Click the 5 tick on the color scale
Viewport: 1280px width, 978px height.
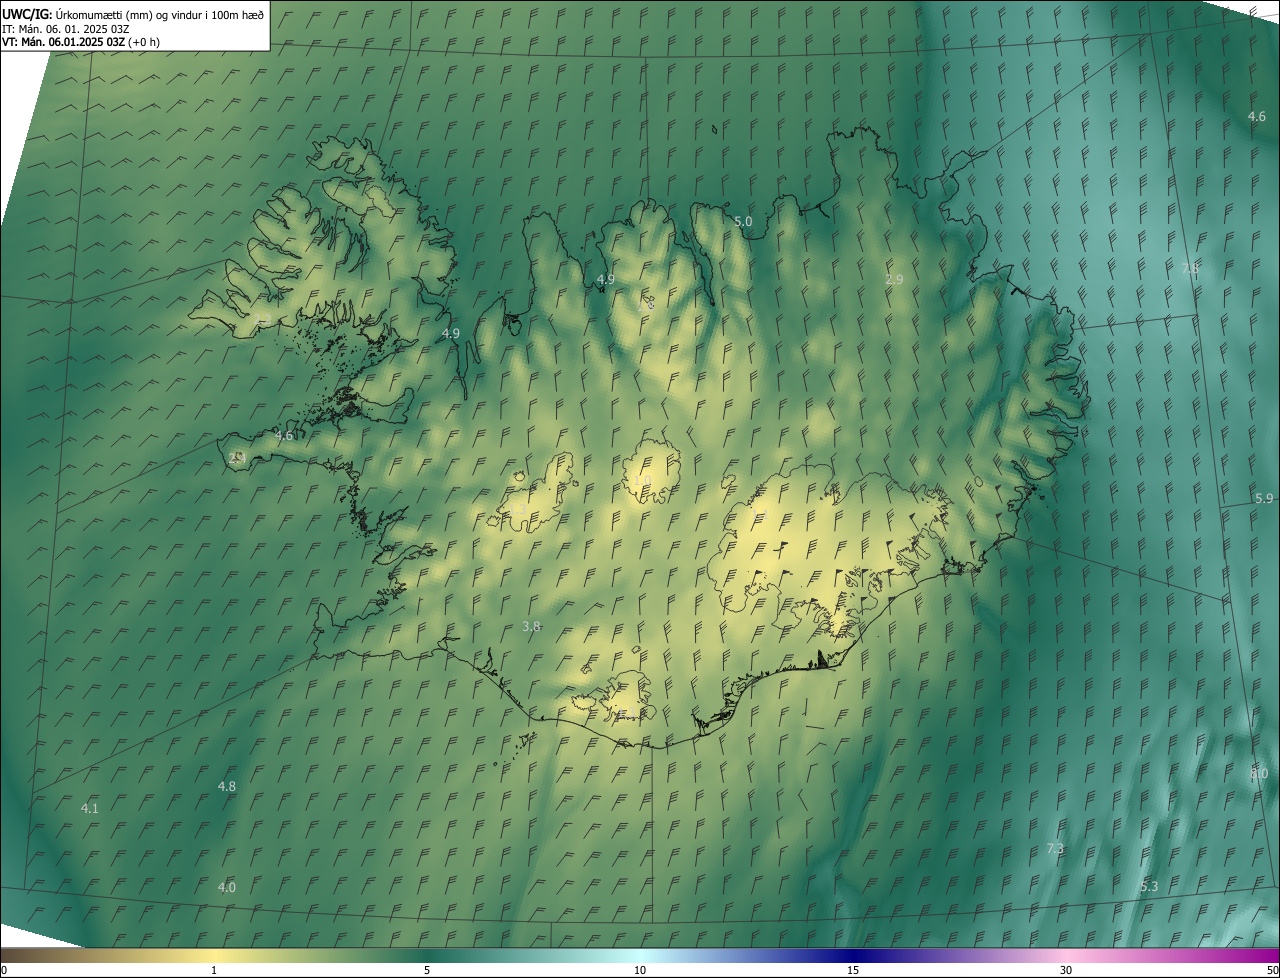tap(427, 970)
